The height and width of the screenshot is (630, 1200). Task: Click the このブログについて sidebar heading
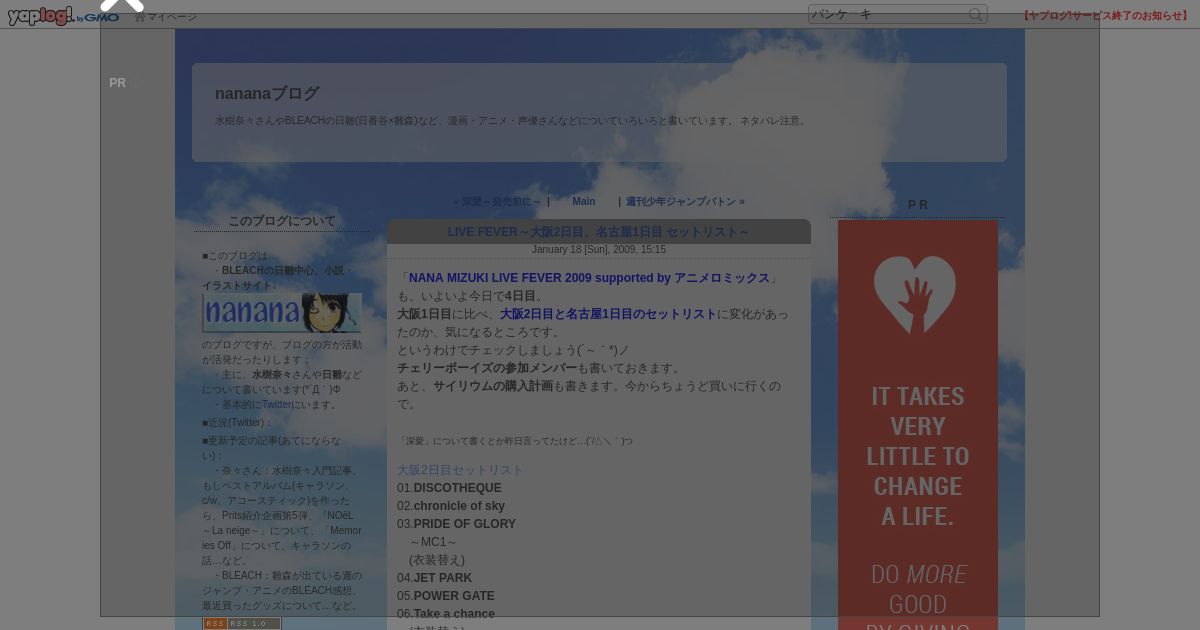[x=282, y=221]
